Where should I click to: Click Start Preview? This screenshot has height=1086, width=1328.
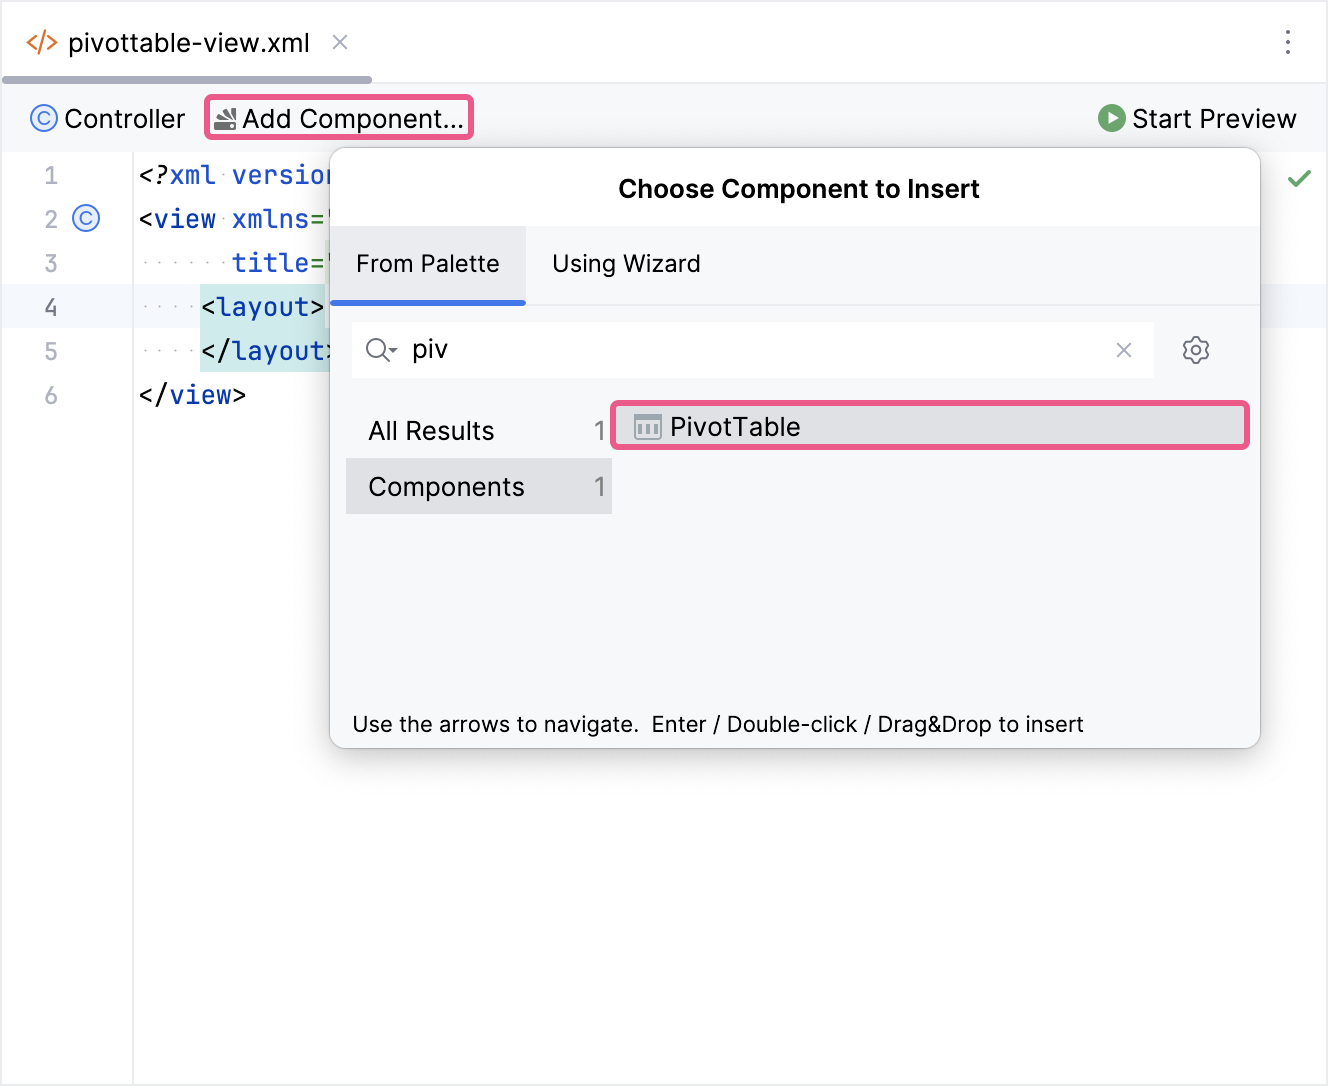[x=1197, y=118]
